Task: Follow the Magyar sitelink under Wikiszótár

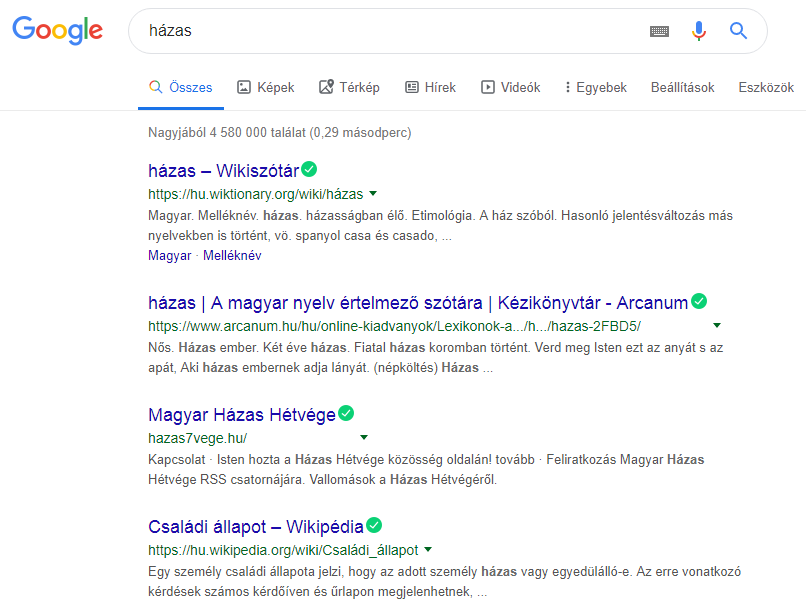Action: [170, 255]
